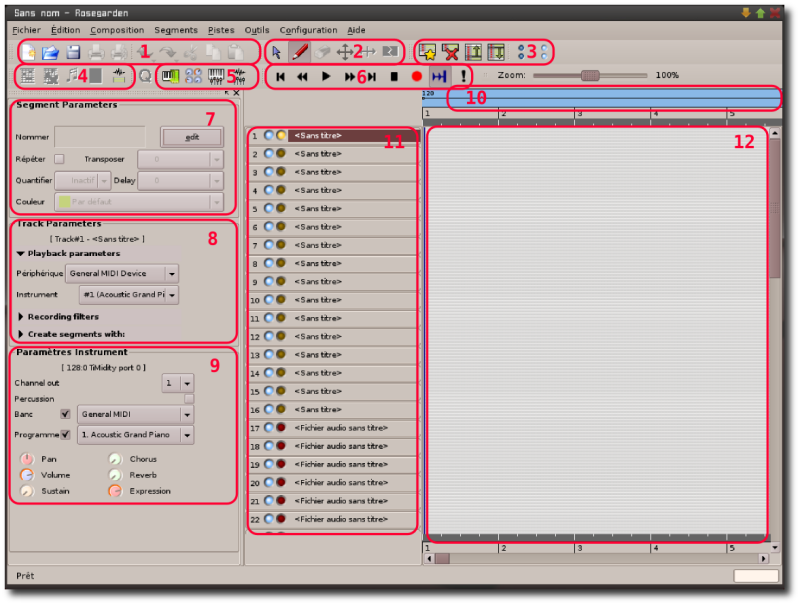
Task: Stop playback with Stop button
Action: [394, 77]
